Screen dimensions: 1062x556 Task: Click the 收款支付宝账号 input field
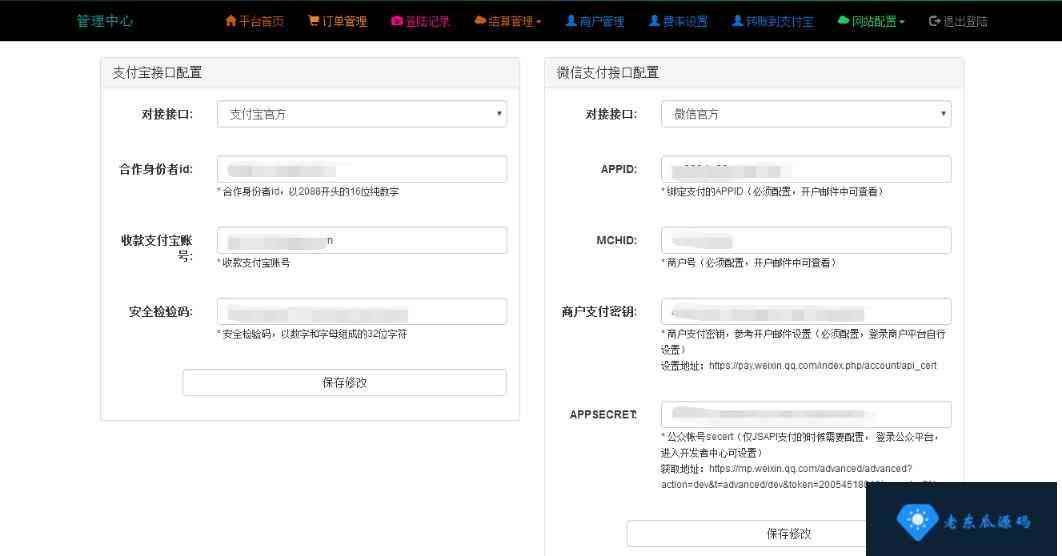361,241
